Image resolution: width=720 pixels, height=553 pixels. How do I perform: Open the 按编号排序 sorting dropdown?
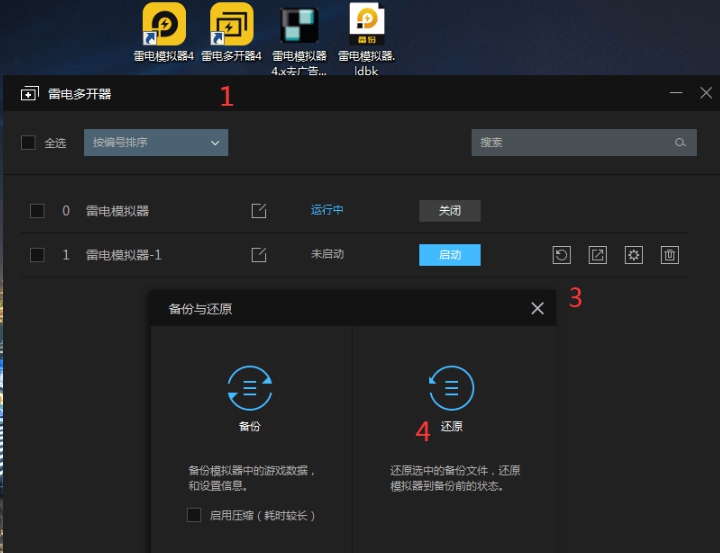[156, 142]
